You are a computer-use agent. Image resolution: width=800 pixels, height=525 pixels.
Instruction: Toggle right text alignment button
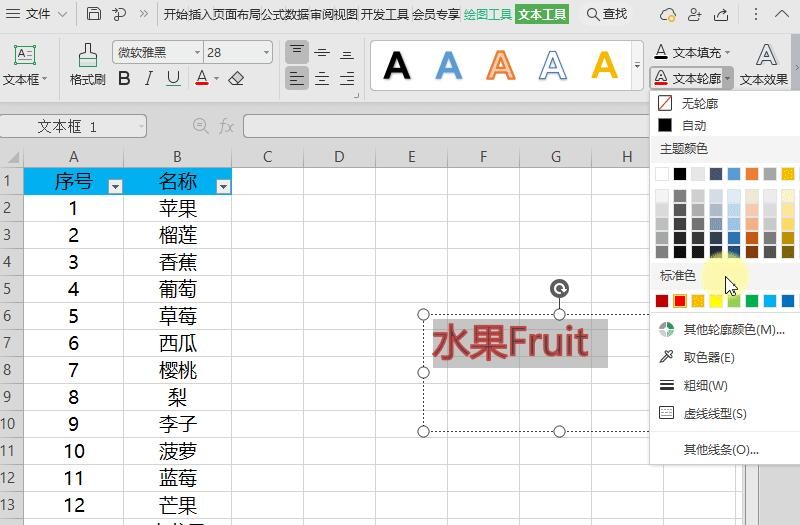tap(346, 78)
